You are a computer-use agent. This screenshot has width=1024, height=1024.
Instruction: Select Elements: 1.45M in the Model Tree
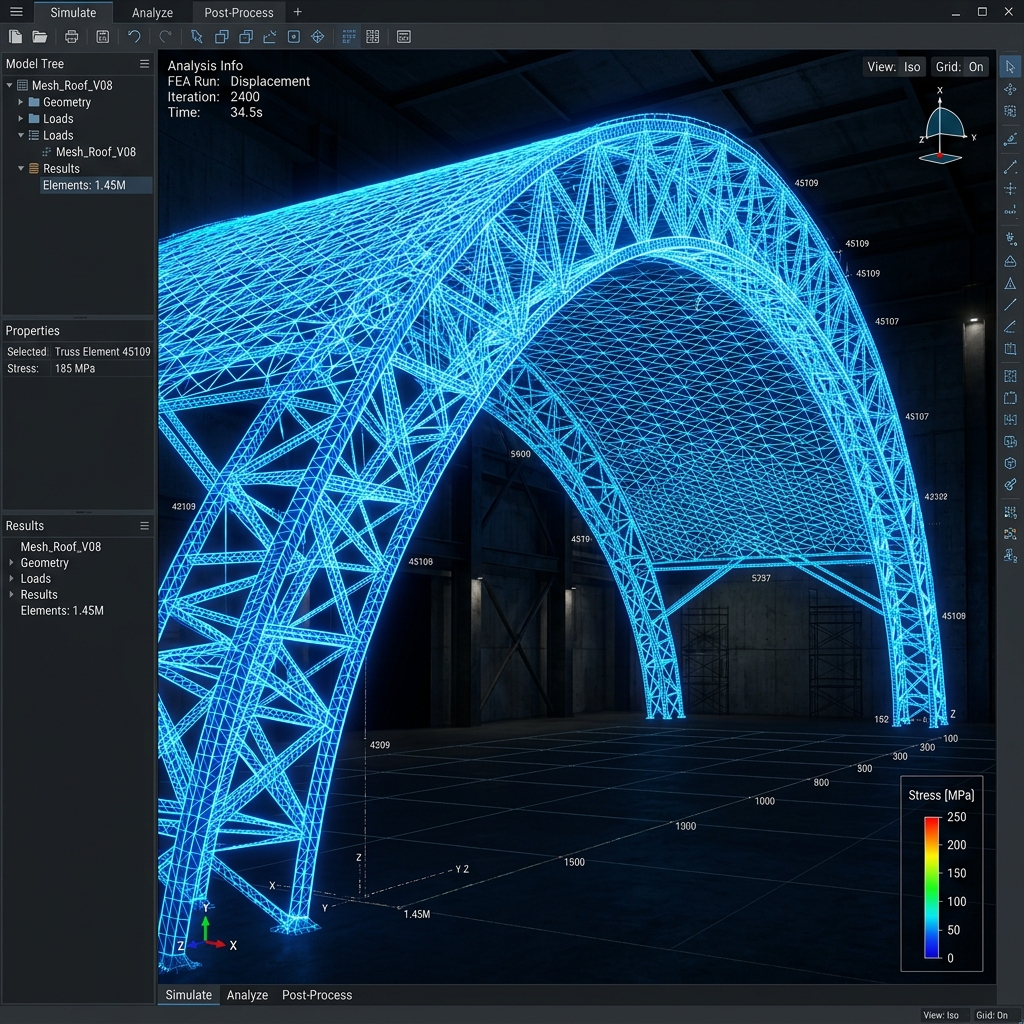point(96,185)
